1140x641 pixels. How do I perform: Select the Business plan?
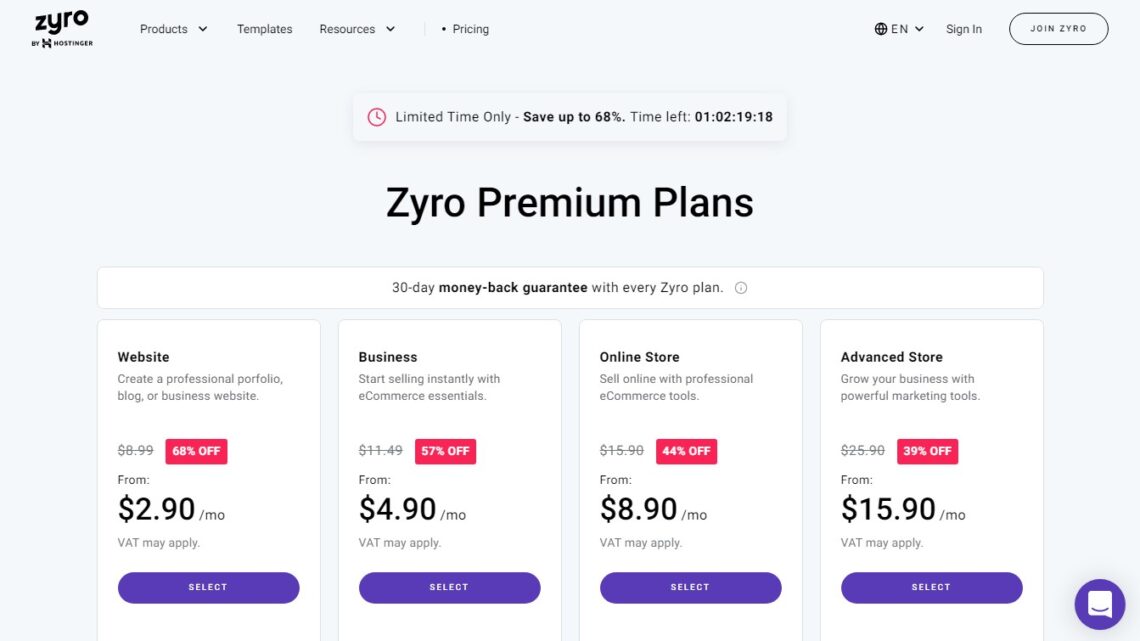[x=449, y=588]
